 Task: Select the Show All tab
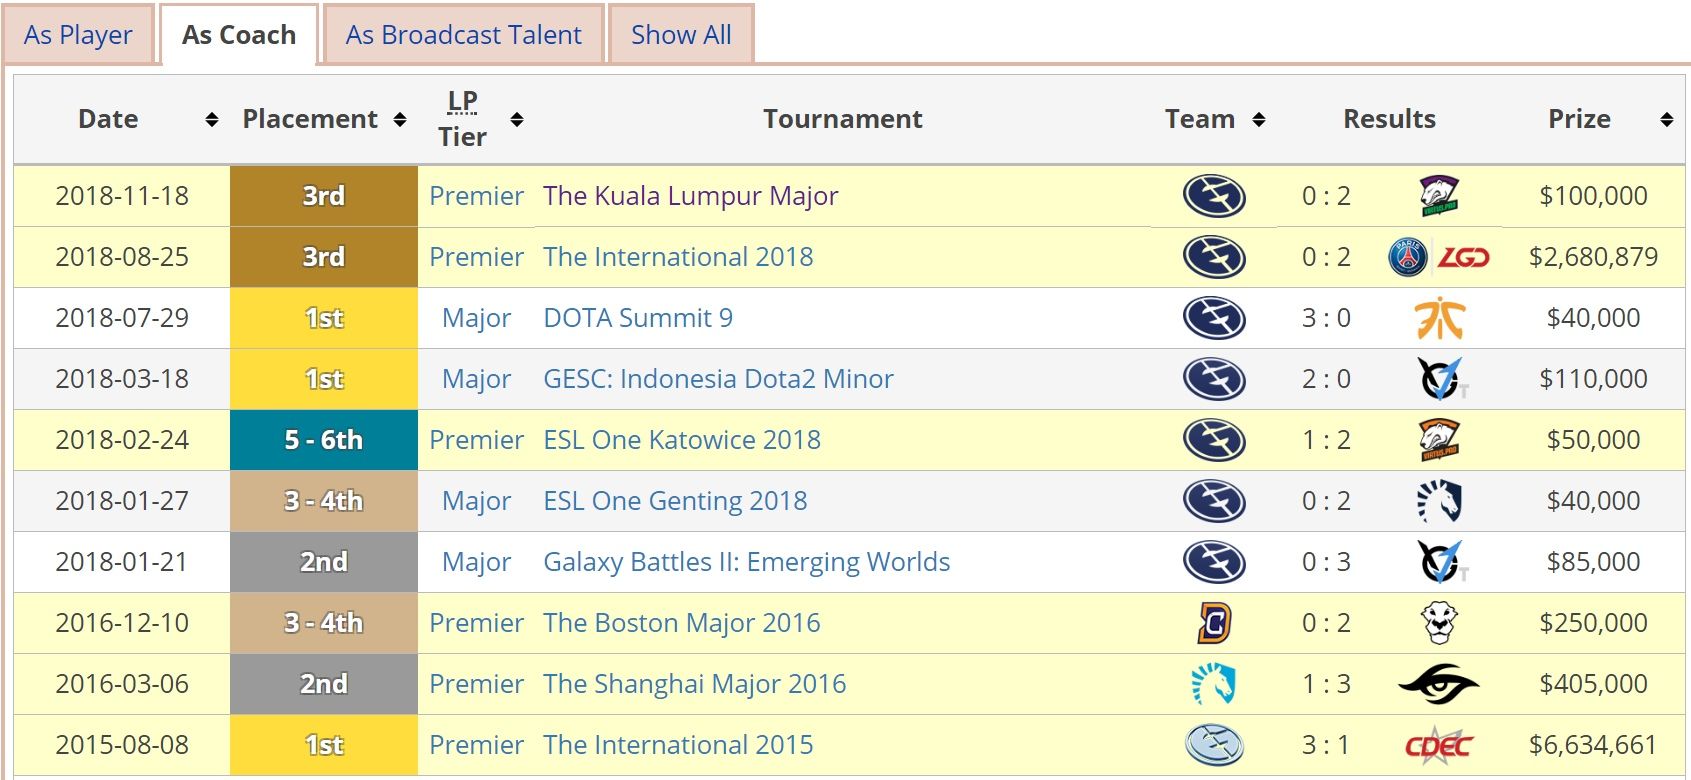coord(681,35)
